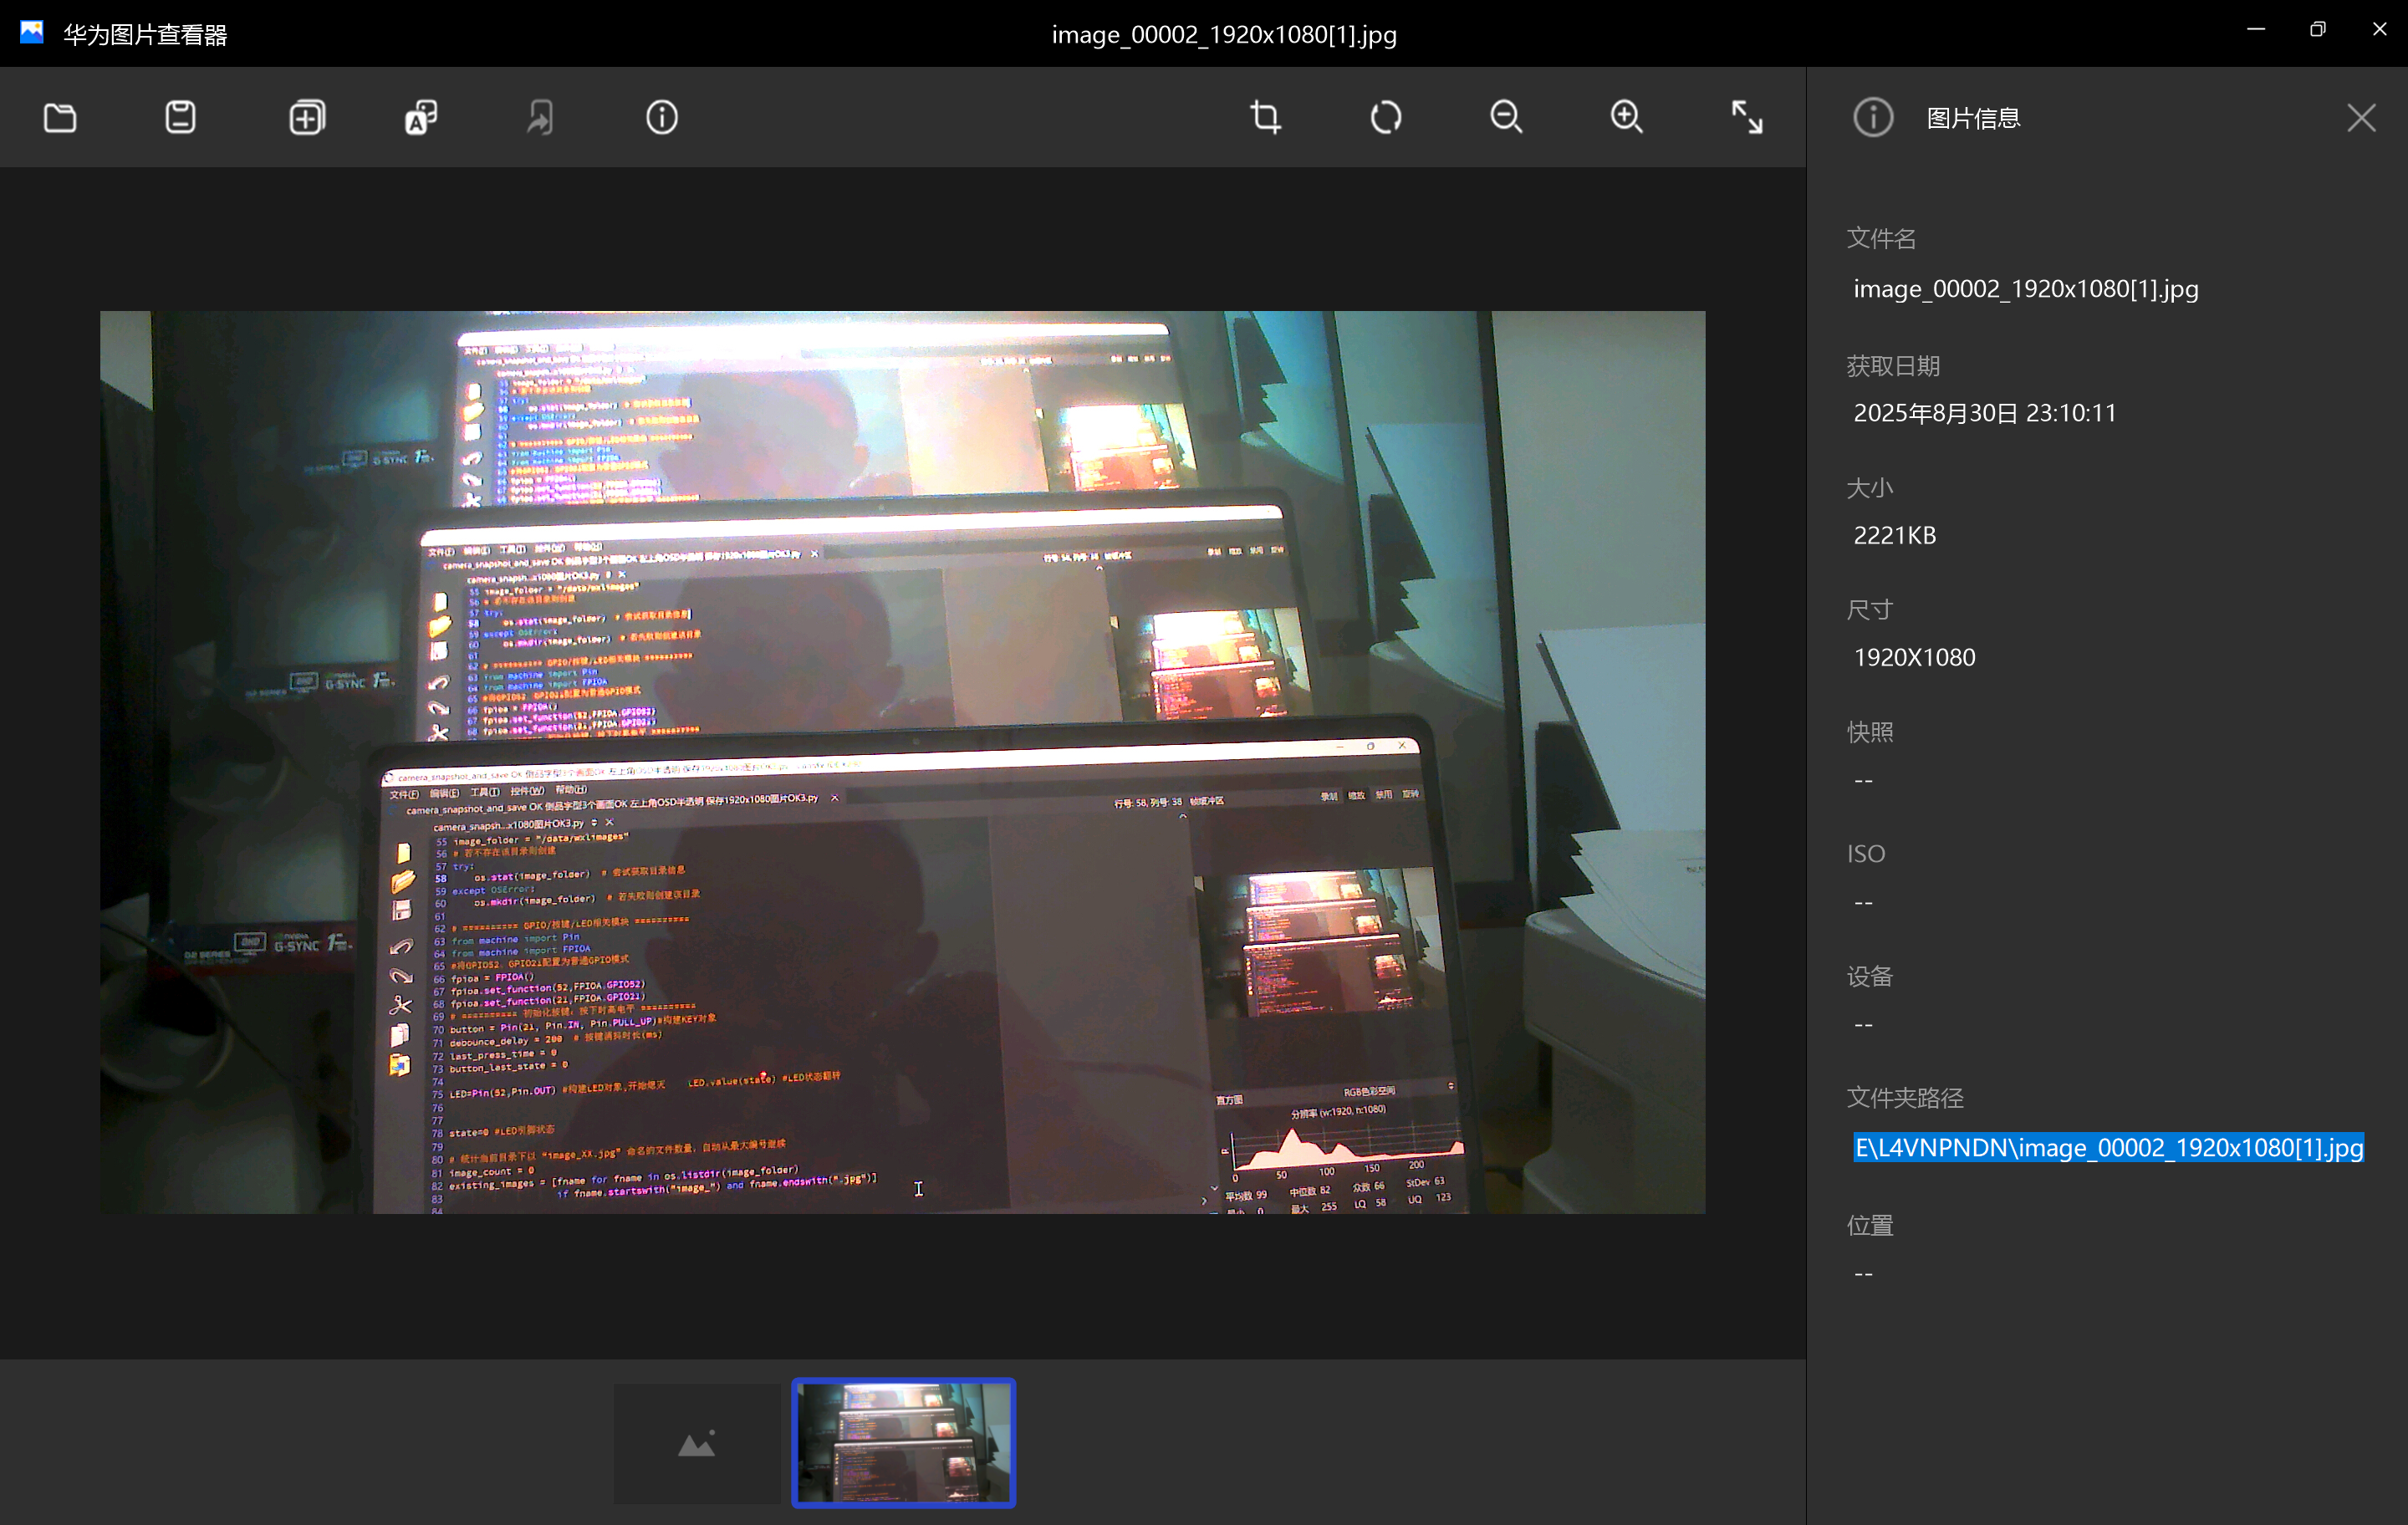Rotate the image with the rotate icon
Screen dimensions: 2408x1525
[1385, 118]
